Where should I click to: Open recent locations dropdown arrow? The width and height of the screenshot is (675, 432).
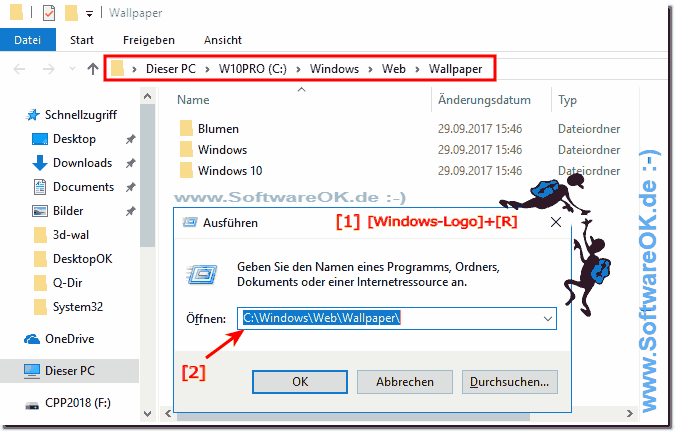point(72,69)
